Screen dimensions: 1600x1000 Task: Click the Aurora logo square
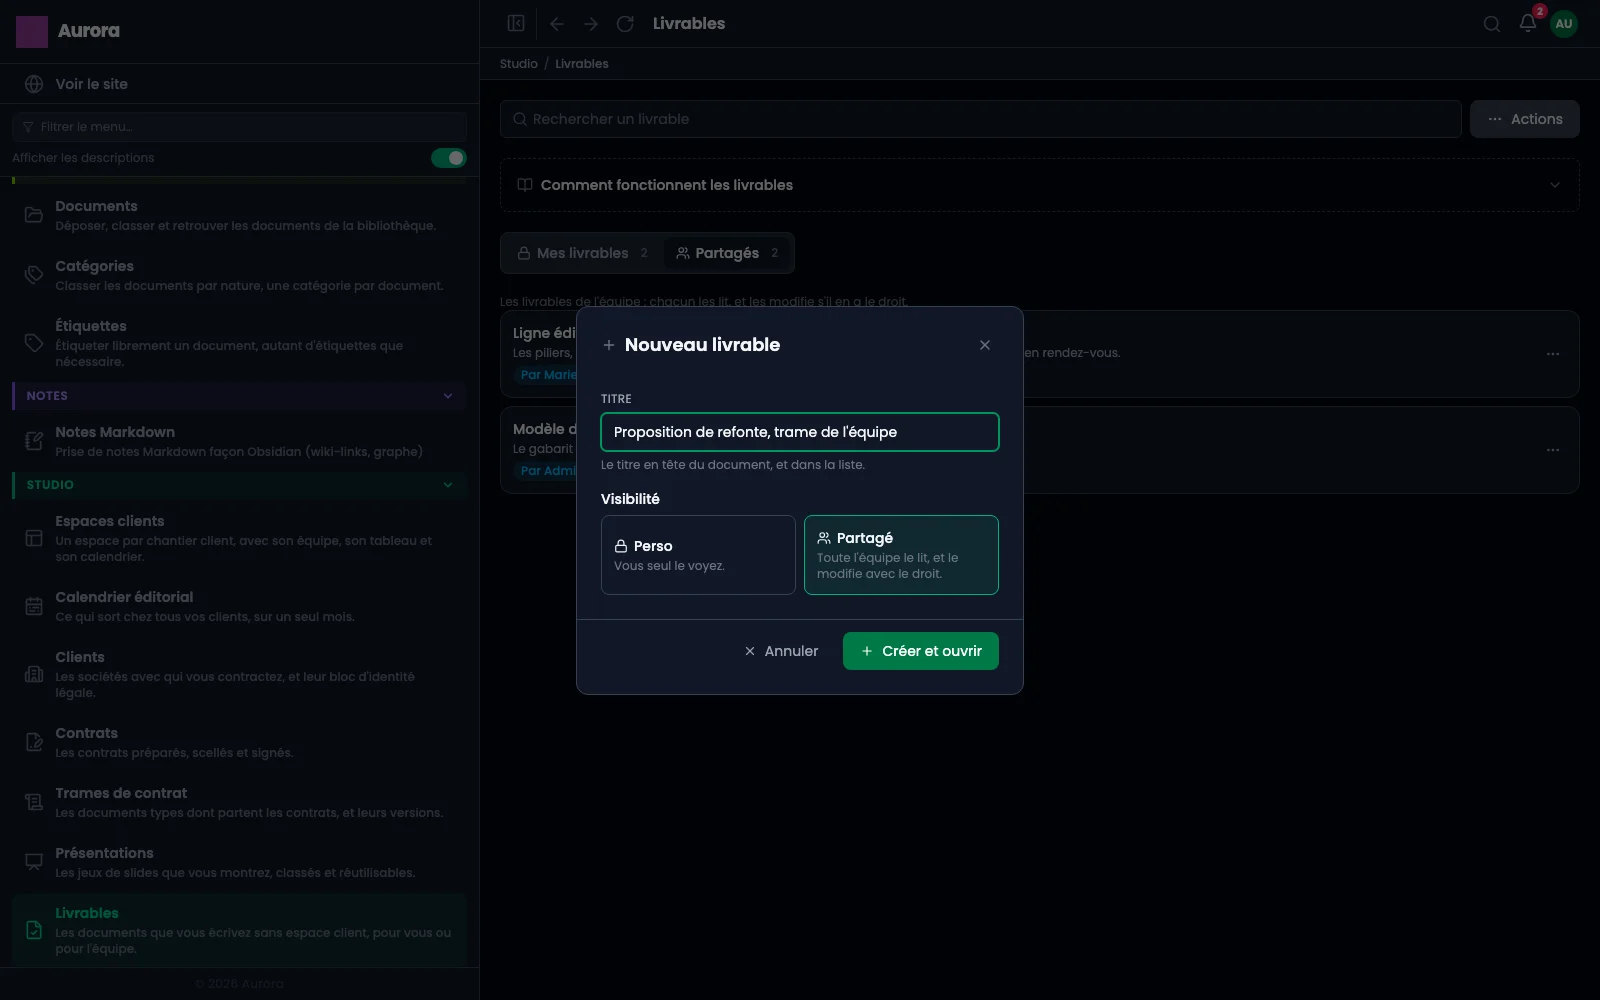[x=32, y=31]
